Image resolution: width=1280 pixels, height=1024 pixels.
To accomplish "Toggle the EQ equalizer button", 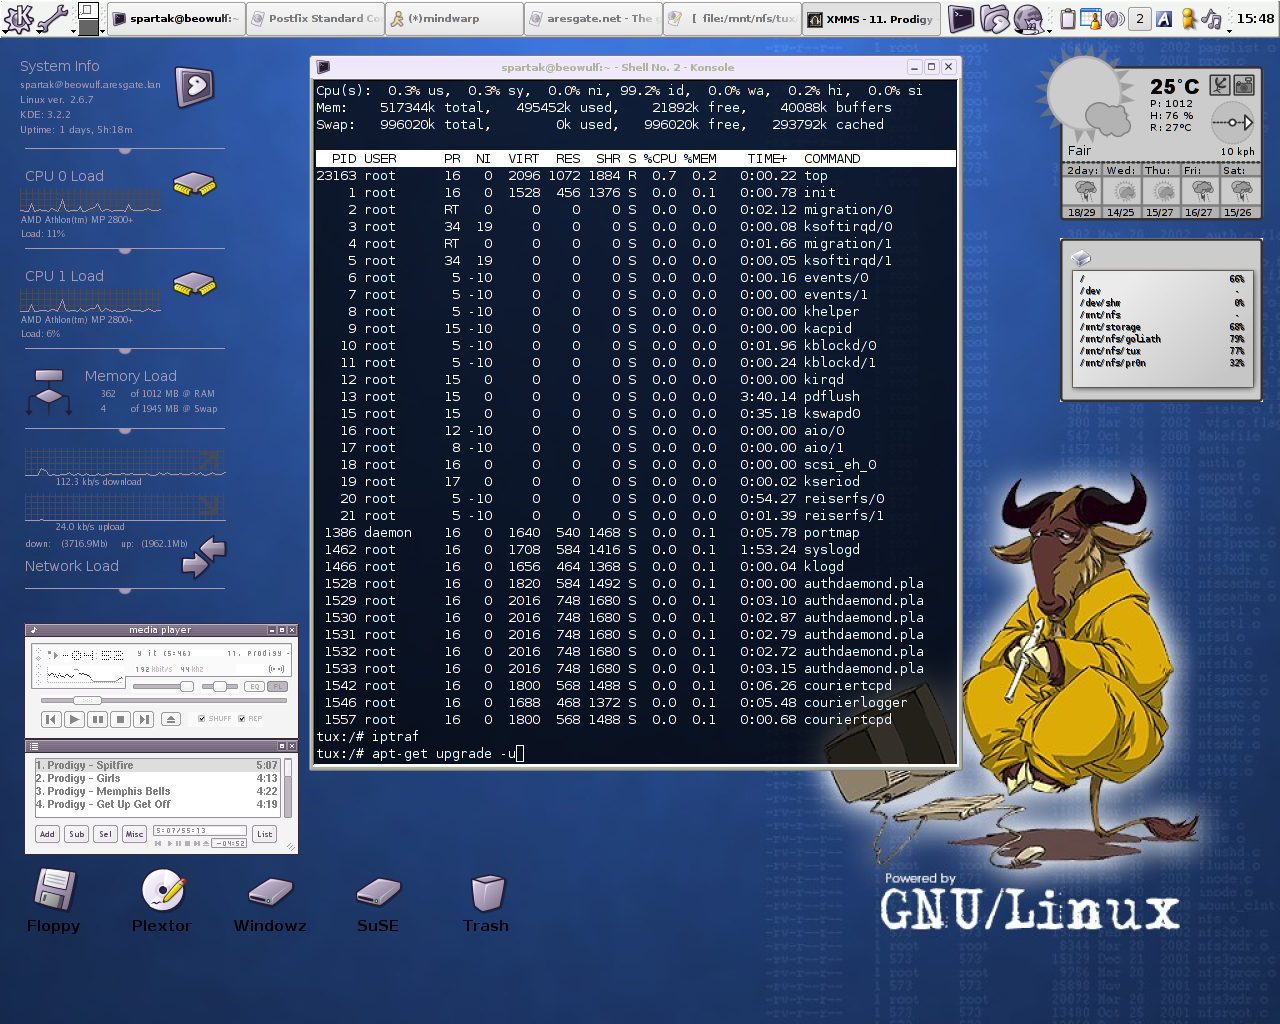I will 254,687.
